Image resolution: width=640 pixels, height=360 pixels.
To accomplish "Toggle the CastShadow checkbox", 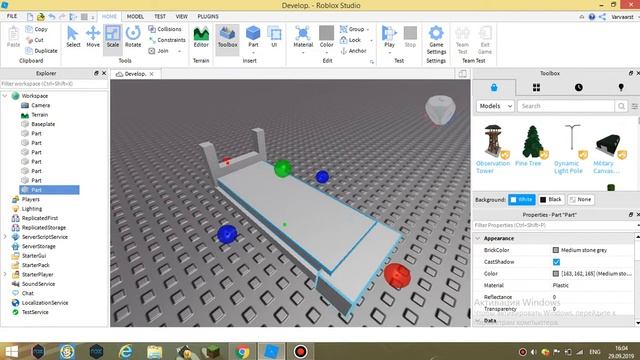I will [556, 262].
